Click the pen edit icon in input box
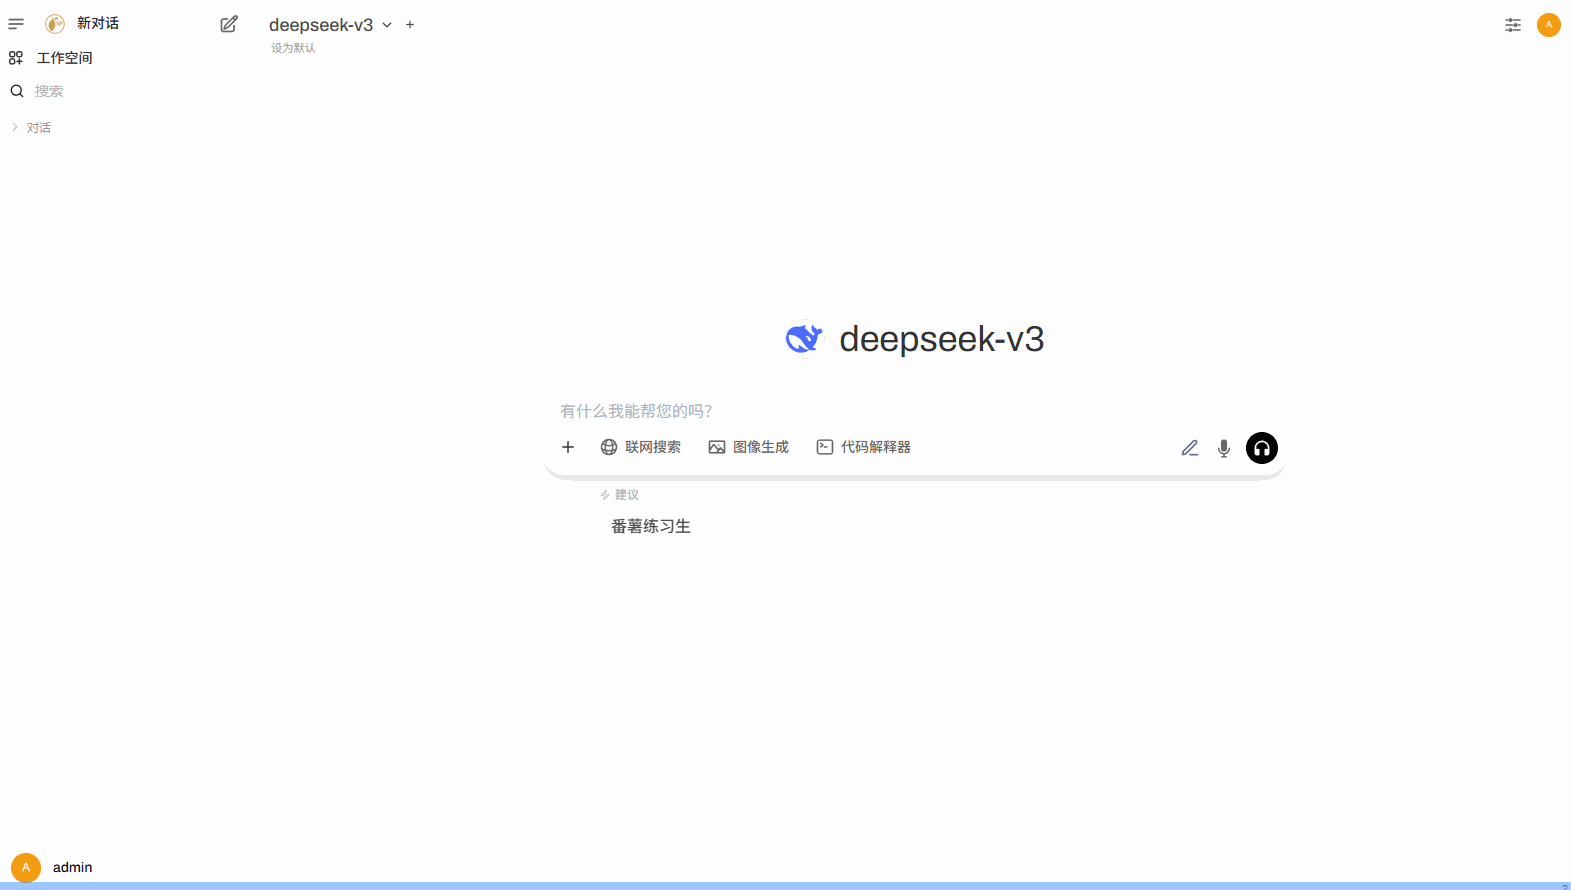Image resolution: width=1571 pixels, height=890 pixels. point(1190,448)
